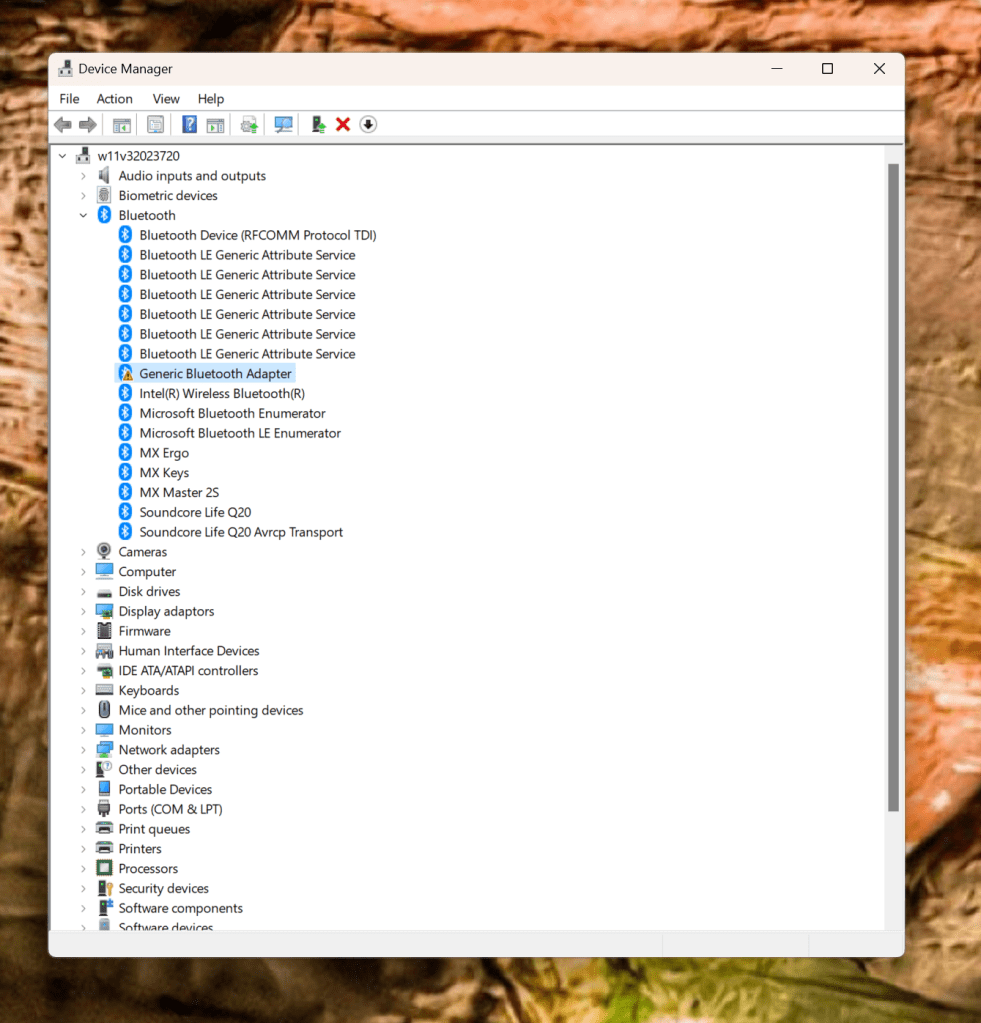The image size is (981, 1023).
Task: Click the chip icon for Firmware
Action: [x=104, y=630]
